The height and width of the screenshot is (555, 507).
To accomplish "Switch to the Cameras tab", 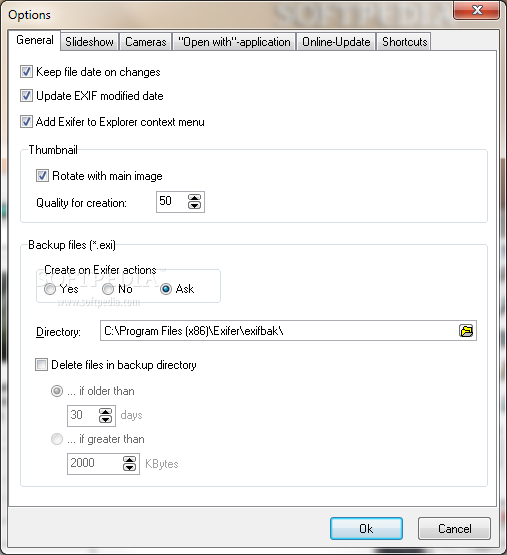I will coord(146,42).
